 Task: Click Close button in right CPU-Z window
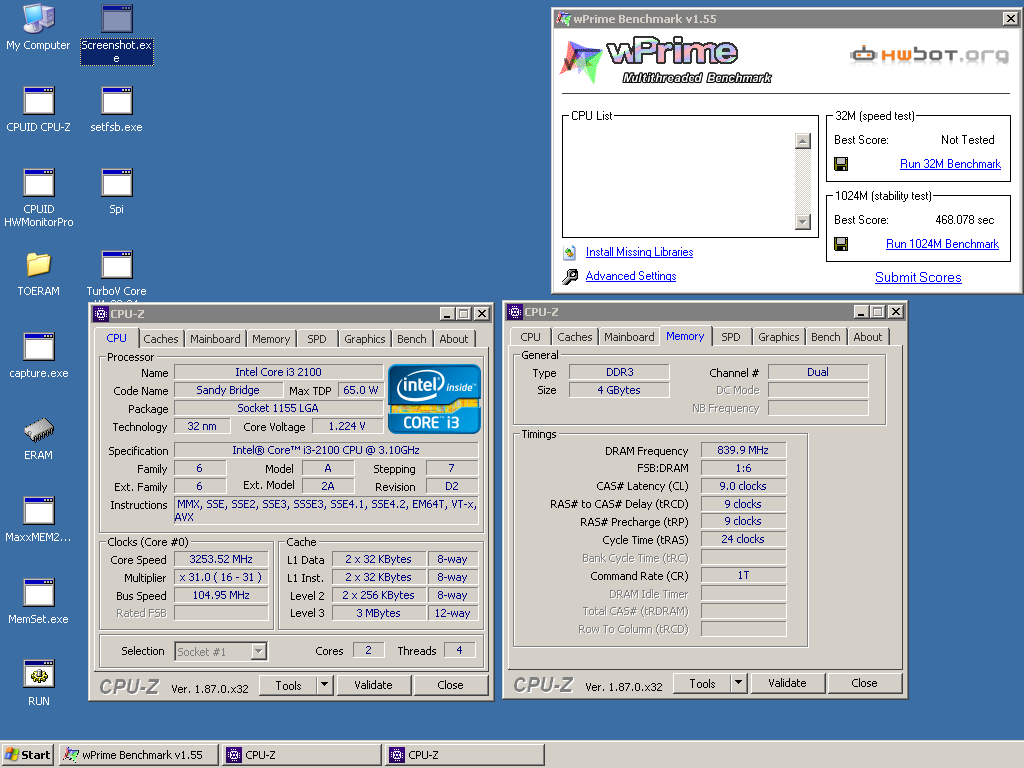(865, 683)
